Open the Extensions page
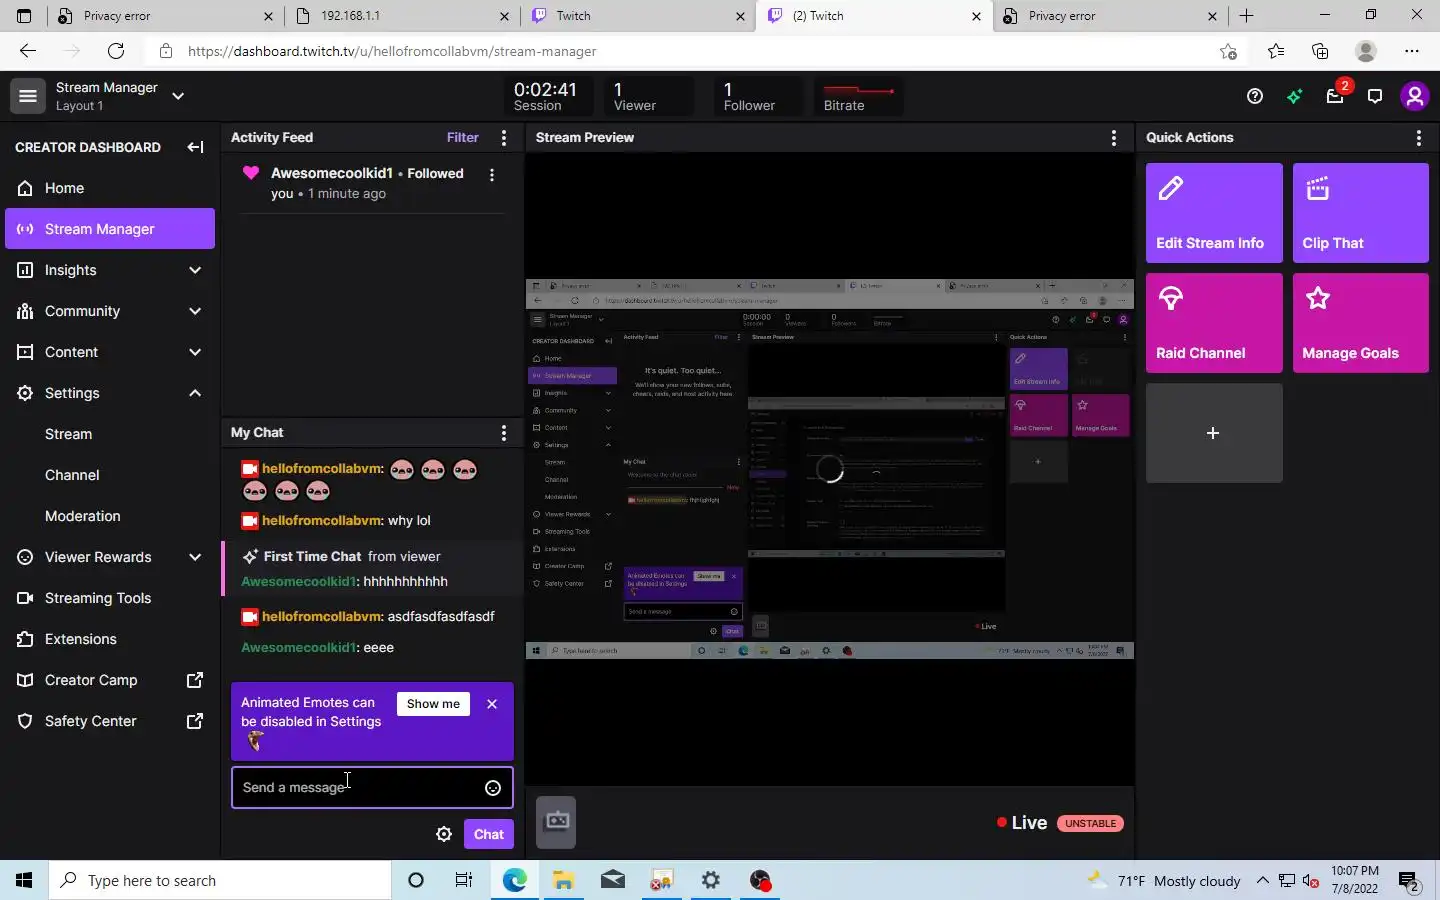Image resolution: width=1440 pixels, height=900 pixels. click(x=110, y=639)
